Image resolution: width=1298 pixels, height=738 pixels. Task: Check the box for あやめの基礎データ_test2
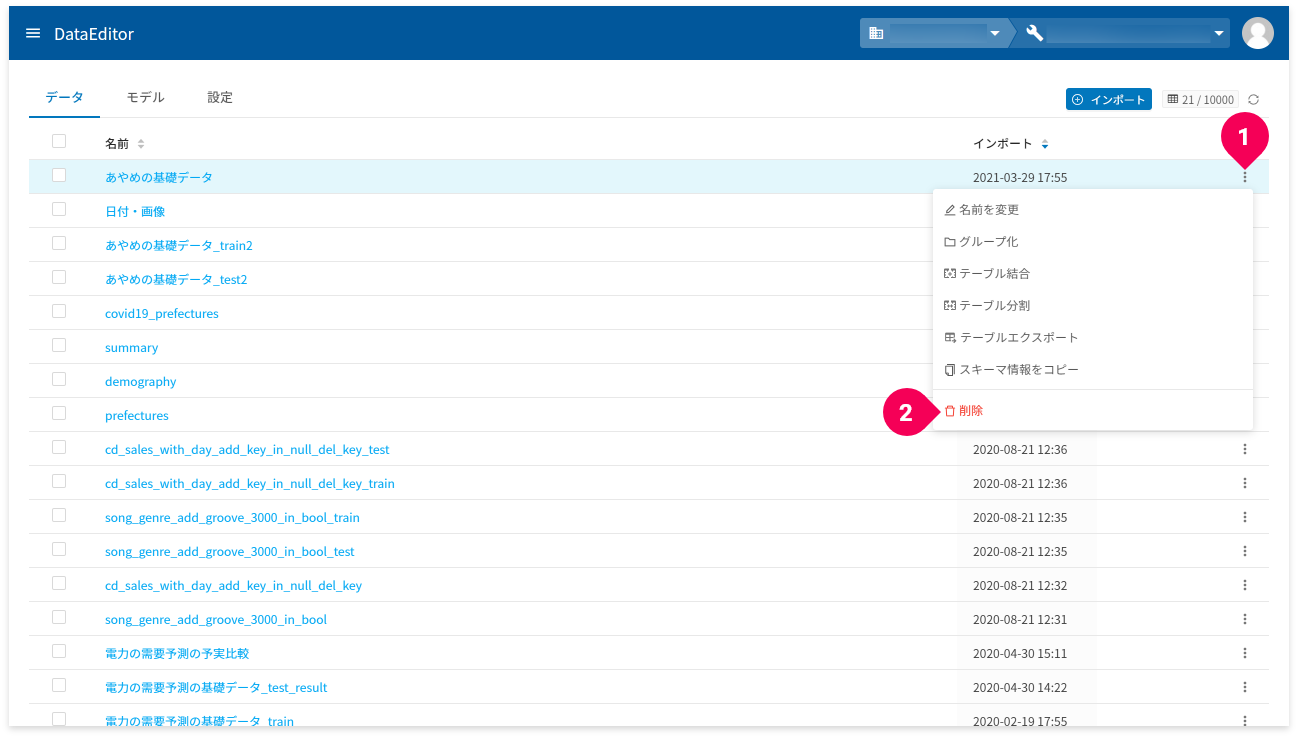tap(59, 277)
